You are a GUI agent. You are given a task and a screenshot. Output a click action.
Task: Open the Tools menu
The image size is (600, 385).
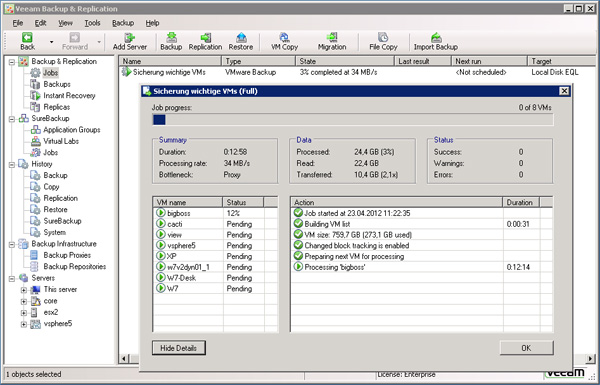tap(92, 23)
